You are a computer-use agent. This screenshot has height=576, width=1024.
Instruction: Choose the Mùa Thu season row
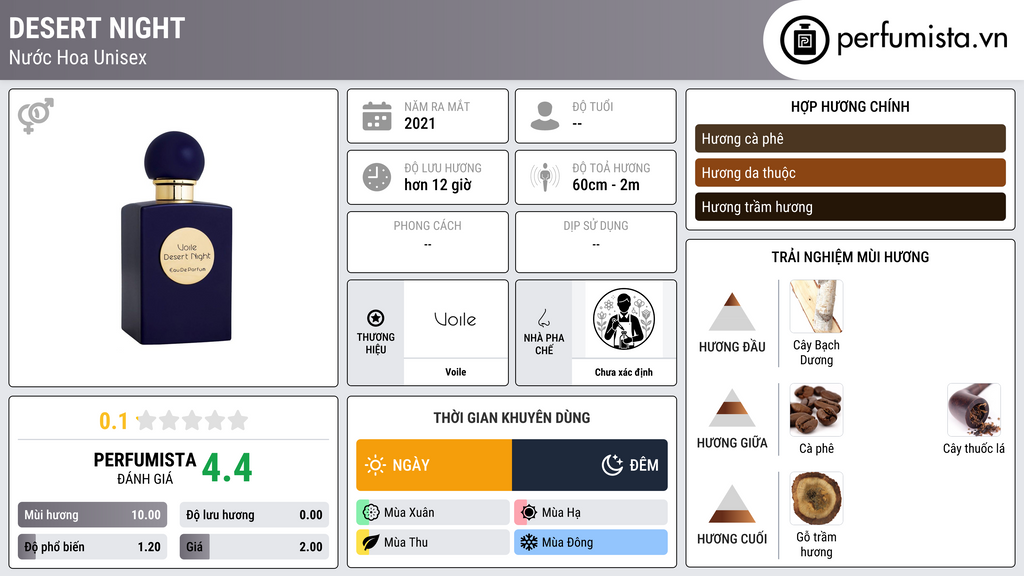coord(433,542)
